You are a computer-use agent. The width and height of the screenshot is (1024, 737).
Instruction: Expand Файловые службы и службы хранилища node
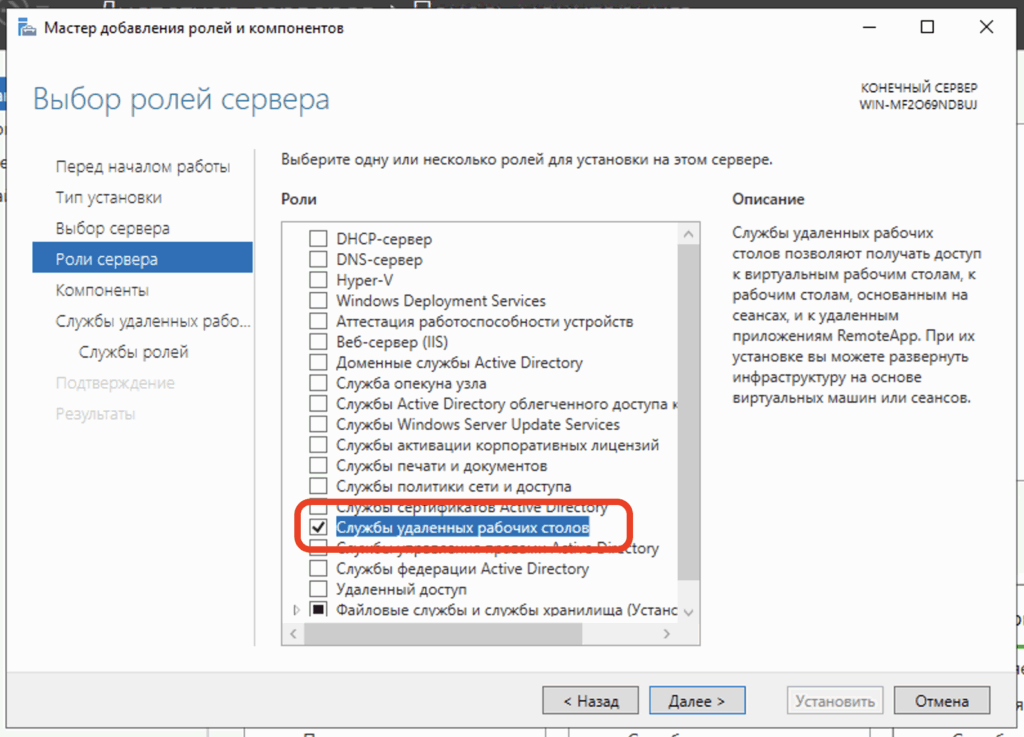[x=296, y=610]
